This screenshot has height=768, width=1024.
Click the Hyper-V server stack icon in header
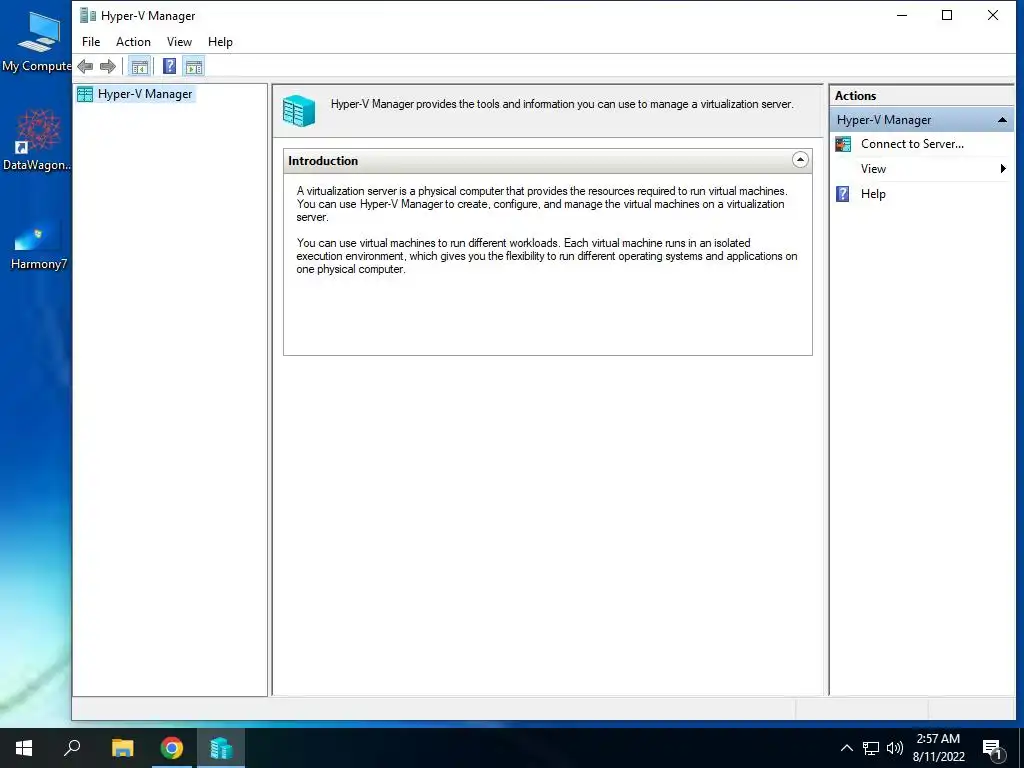(299, 110)
